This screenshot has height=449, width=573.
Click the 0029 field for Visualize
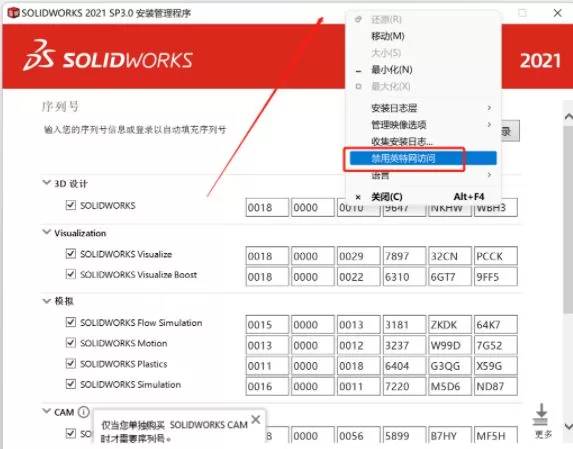pyautogui.click(x=358, y=256)
